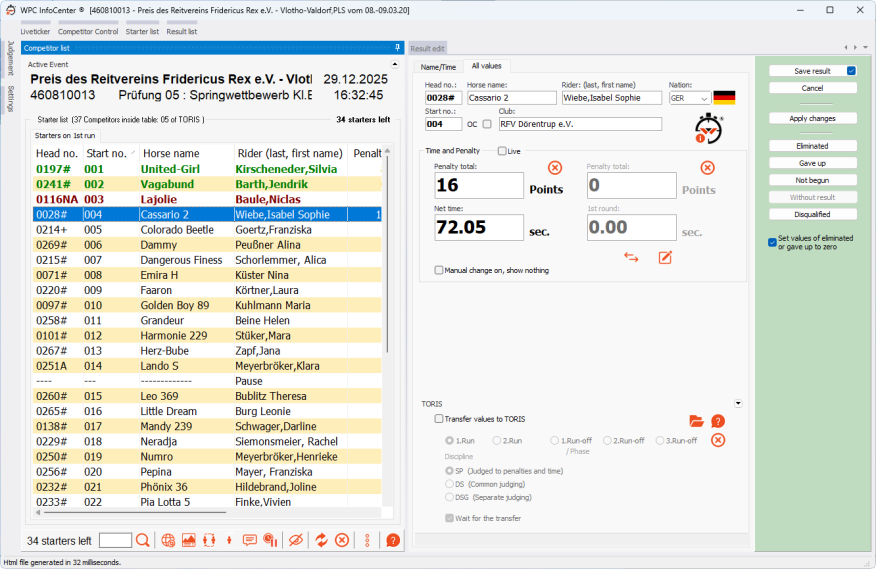Tick Manual change on, show nothing

[x=439, y=270]
